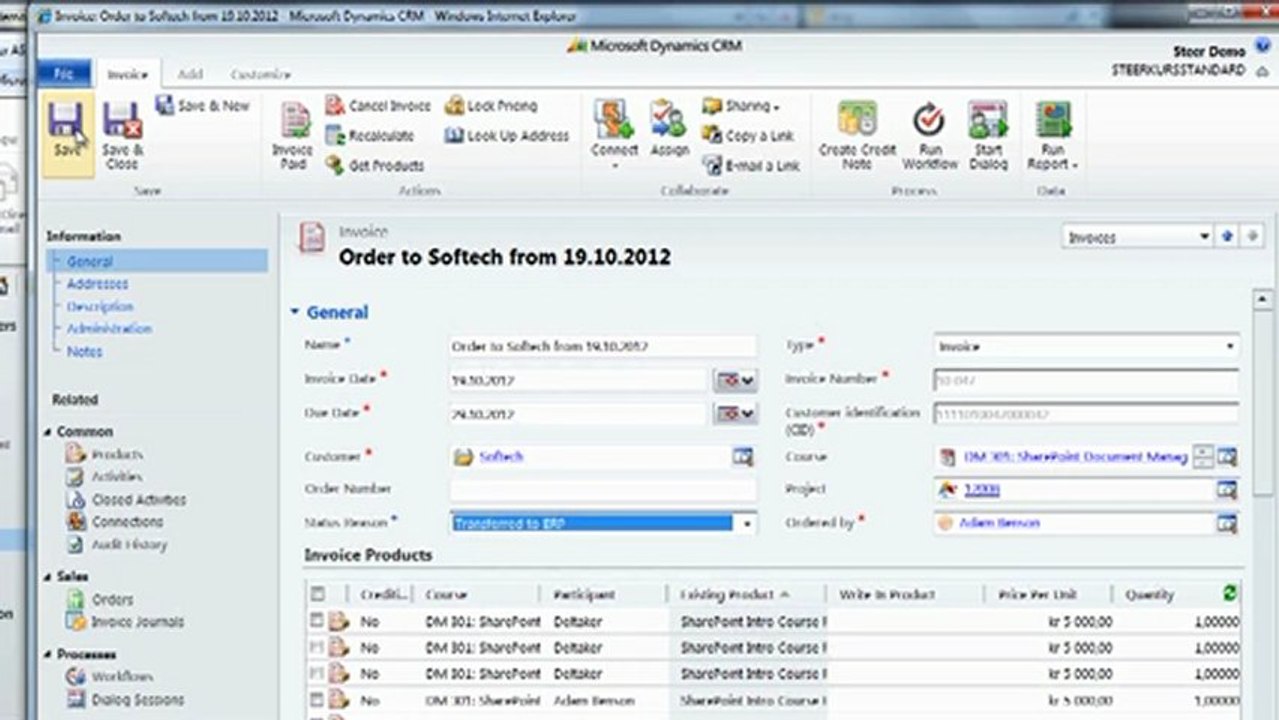Check the Adam Benson product row checkbox
This screenshot has width=1279, height=720.
[x=317, y=700]
